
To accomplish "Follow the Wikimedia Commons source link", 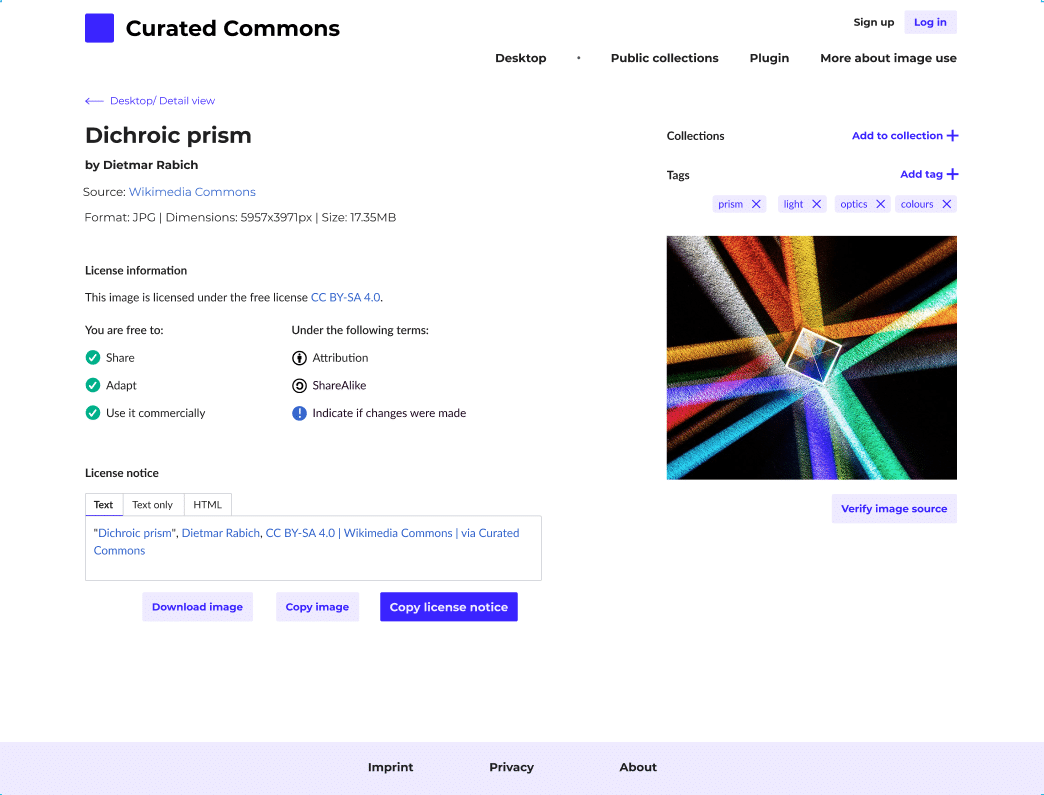I will tap(192, 192).
